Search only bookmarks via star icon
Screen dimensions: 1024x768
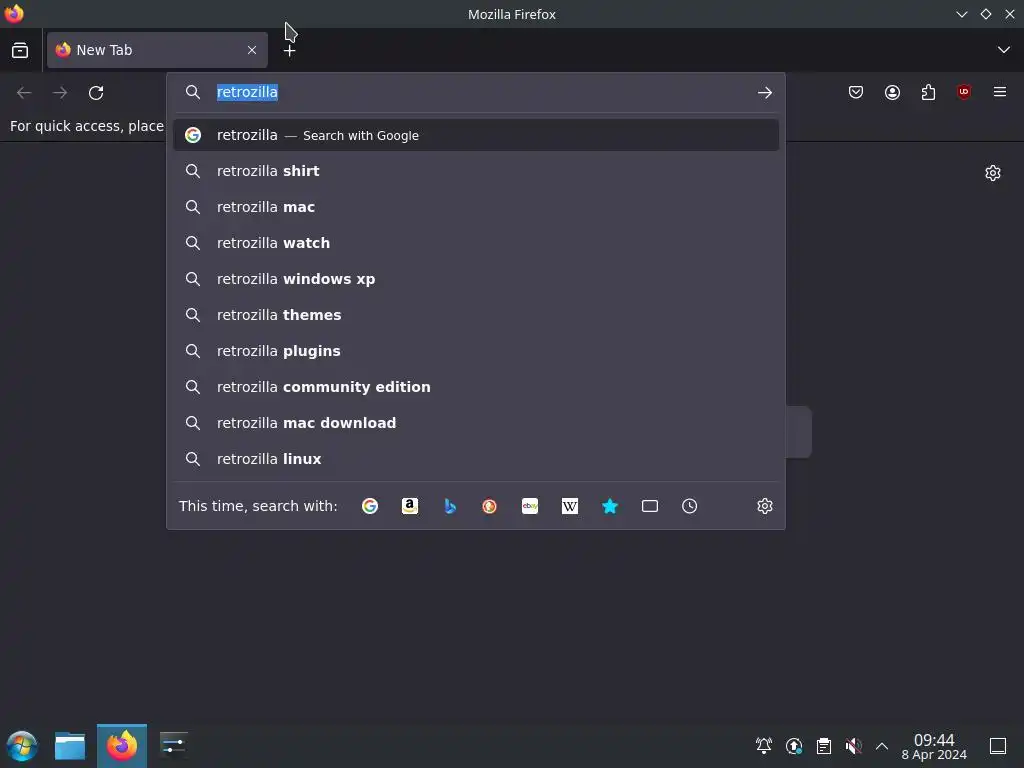click(610, 506)
